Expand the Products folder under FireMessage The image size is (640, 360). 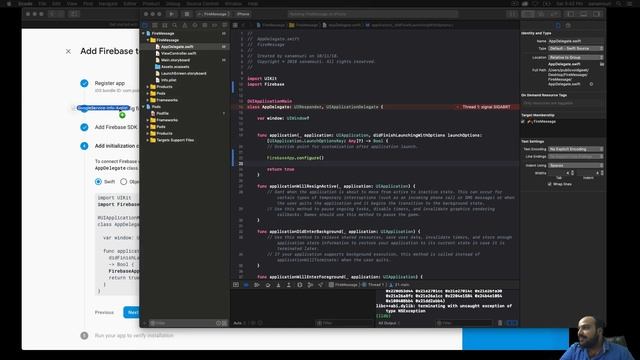click(148, 87)
